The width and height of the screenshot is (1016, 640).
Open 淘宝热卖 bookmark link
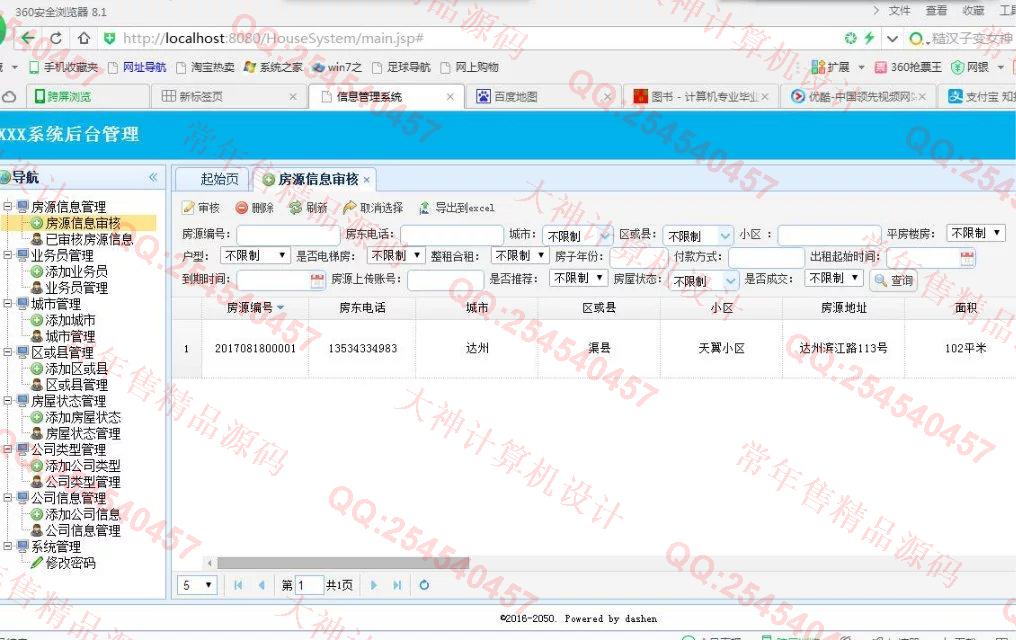[x=205, y=67]
